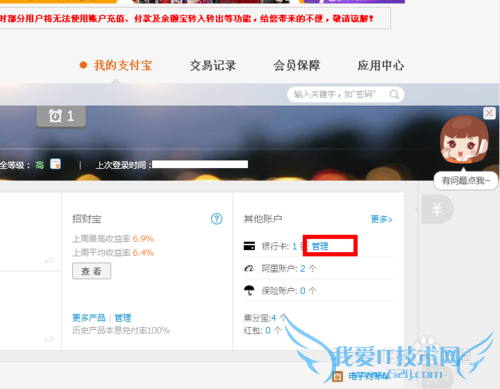Click the 有问题点我 help bubble
500x389 pixels.
pyautogui.click(x=466, y=181)
